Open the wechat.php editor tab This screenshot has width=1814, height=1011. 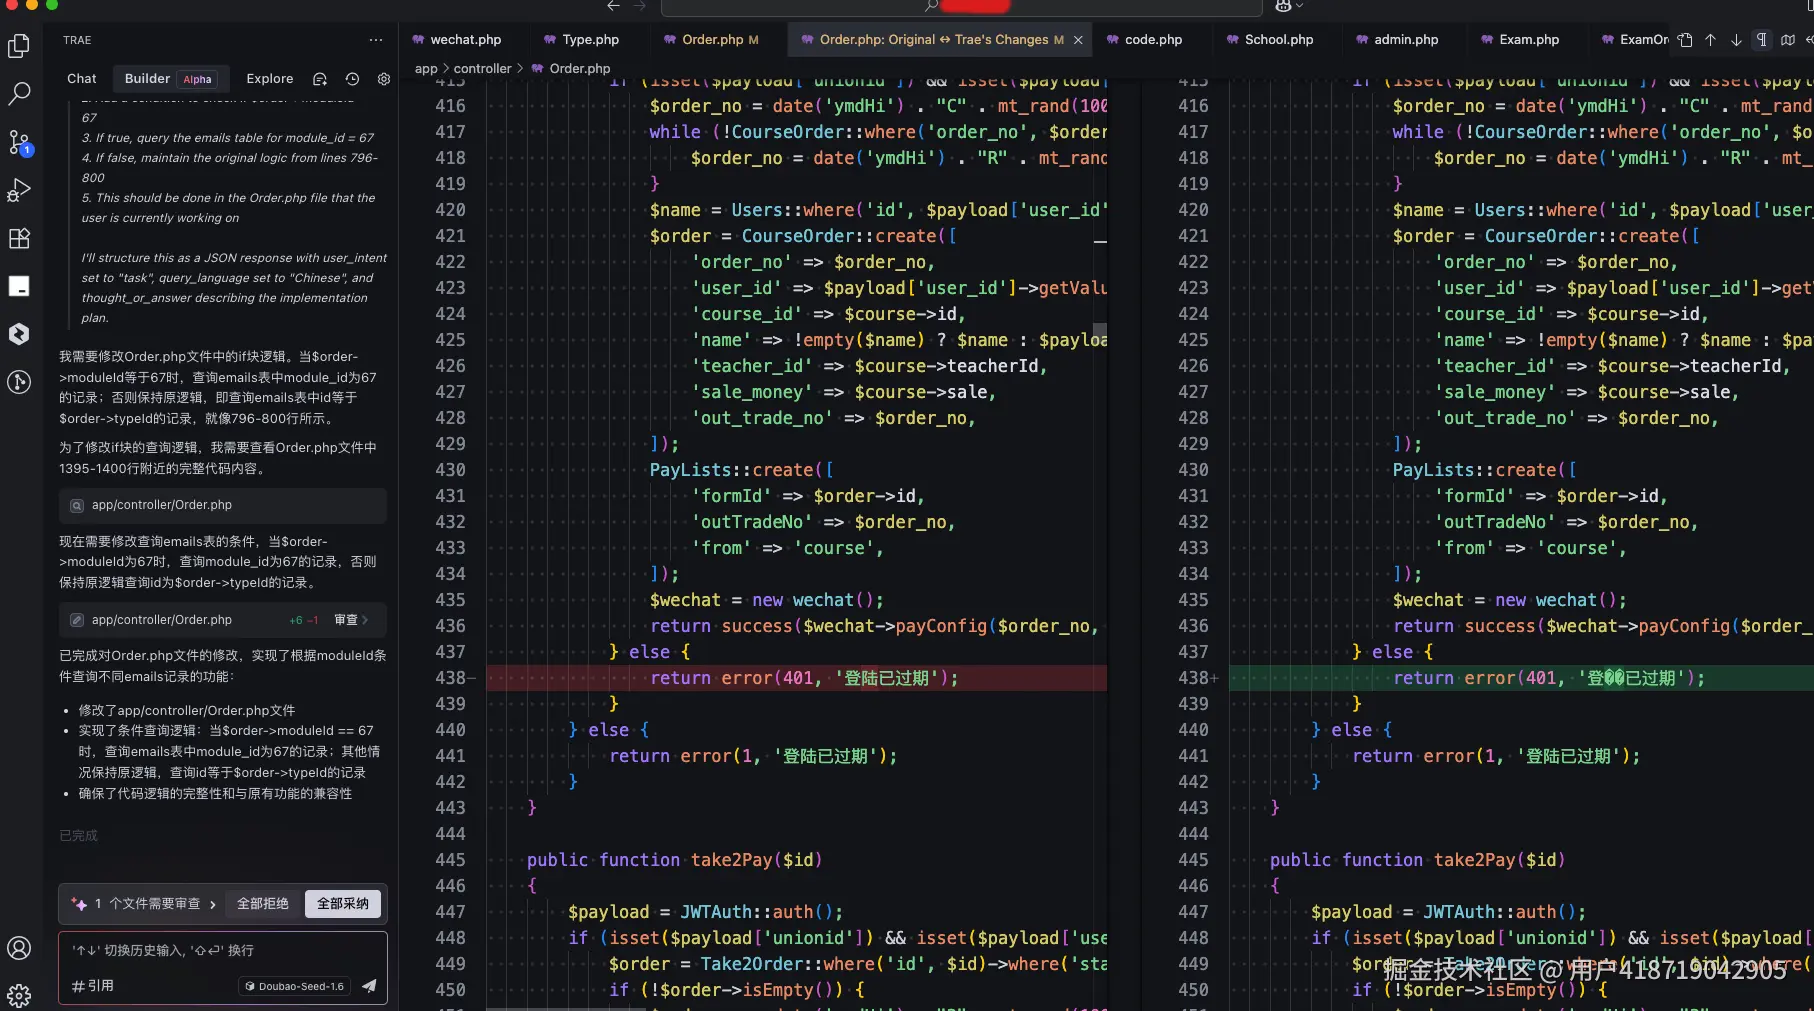pos(465,40)
